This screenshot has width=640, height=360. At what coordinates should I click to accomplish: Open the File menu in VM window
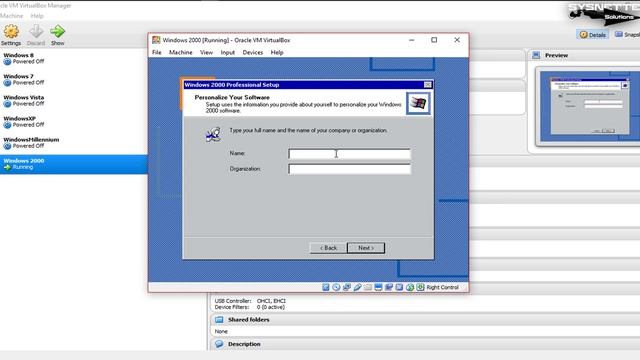tap(157, 53)
